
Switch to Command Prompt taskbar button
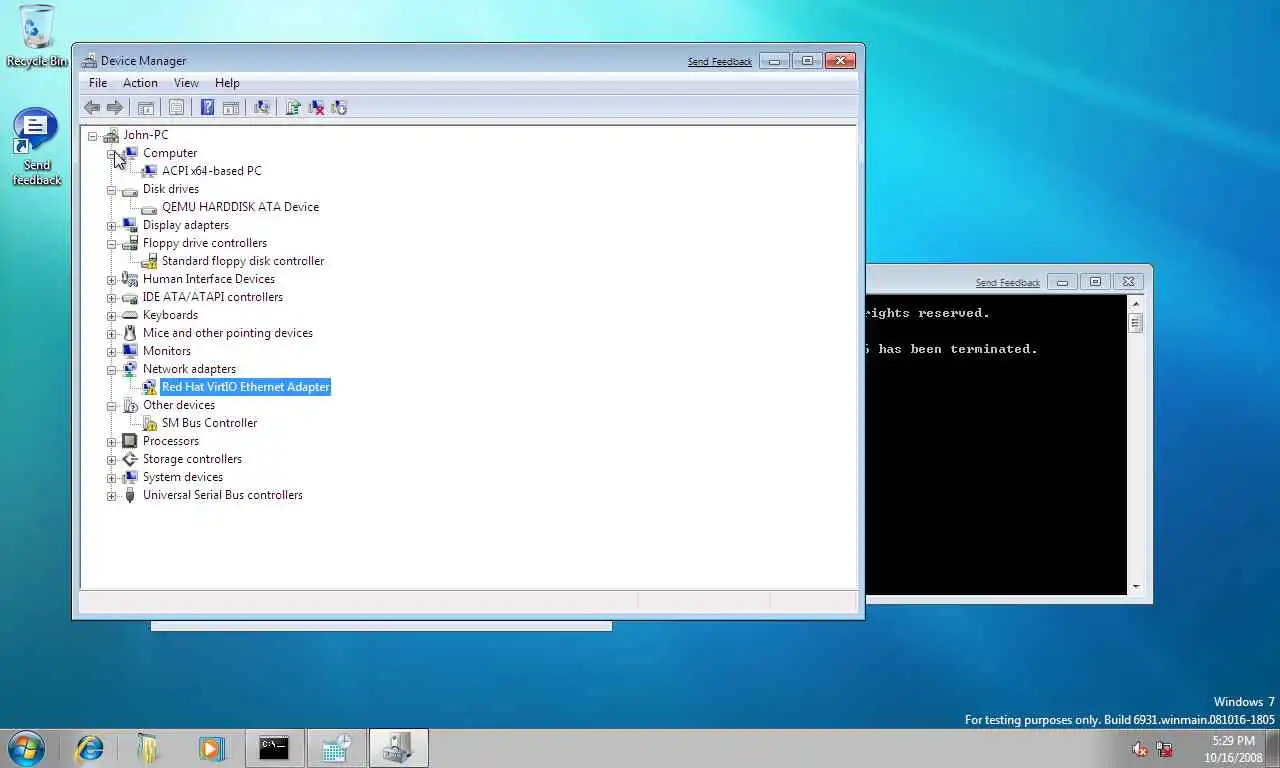(x=274, y=748)
